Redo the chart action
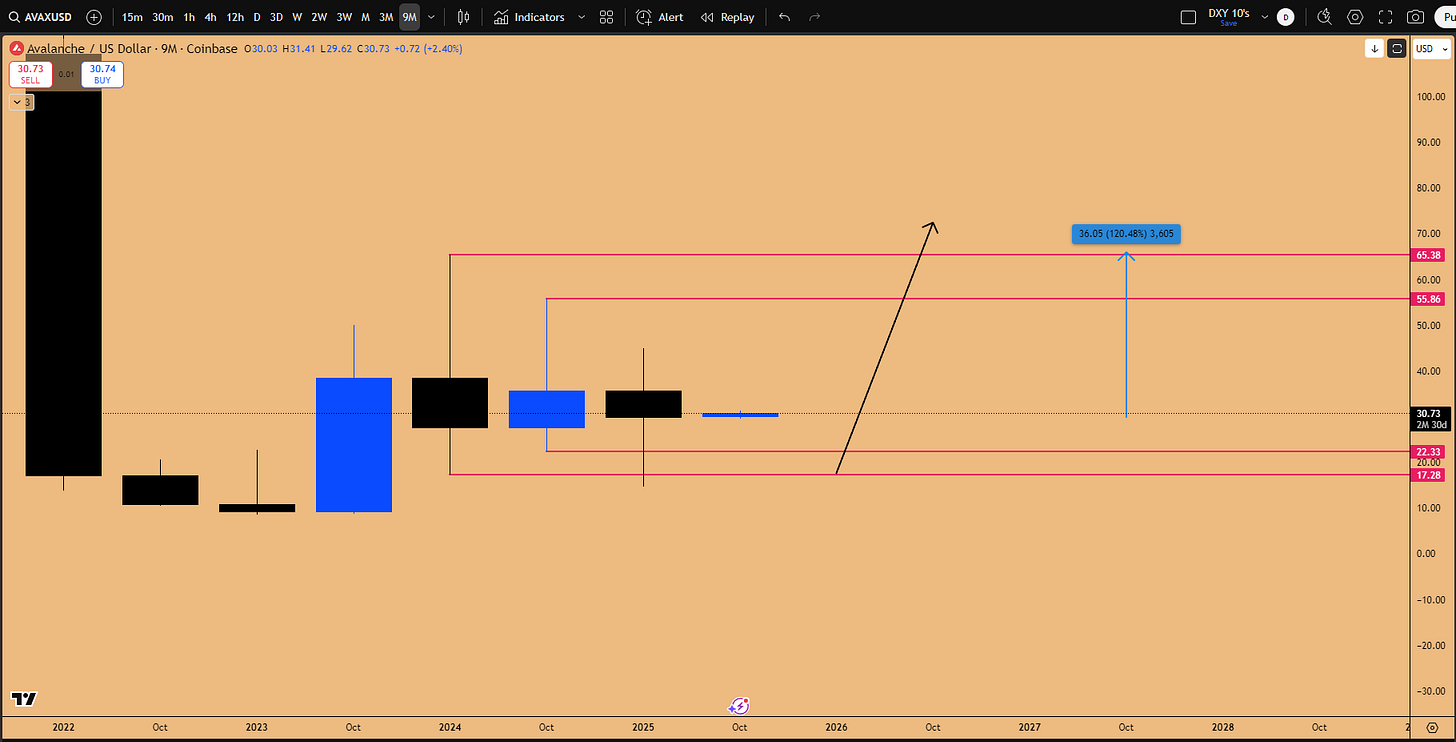 [x=814, y=17]
